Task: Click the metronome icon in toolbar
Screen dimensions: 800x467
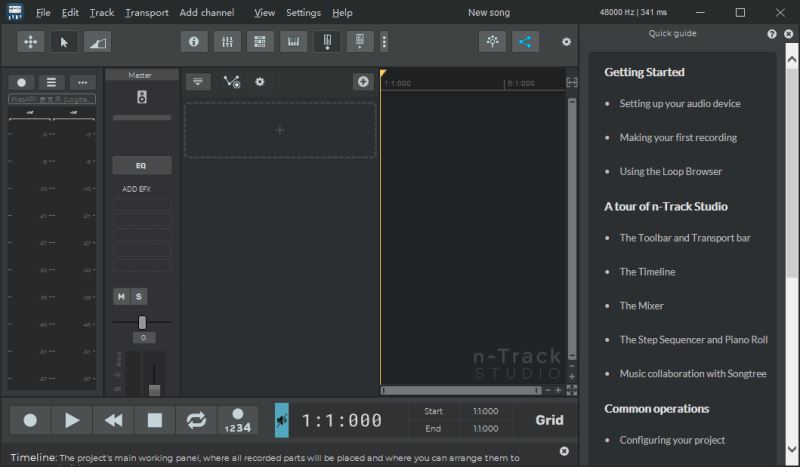Action: click(326, 42)
